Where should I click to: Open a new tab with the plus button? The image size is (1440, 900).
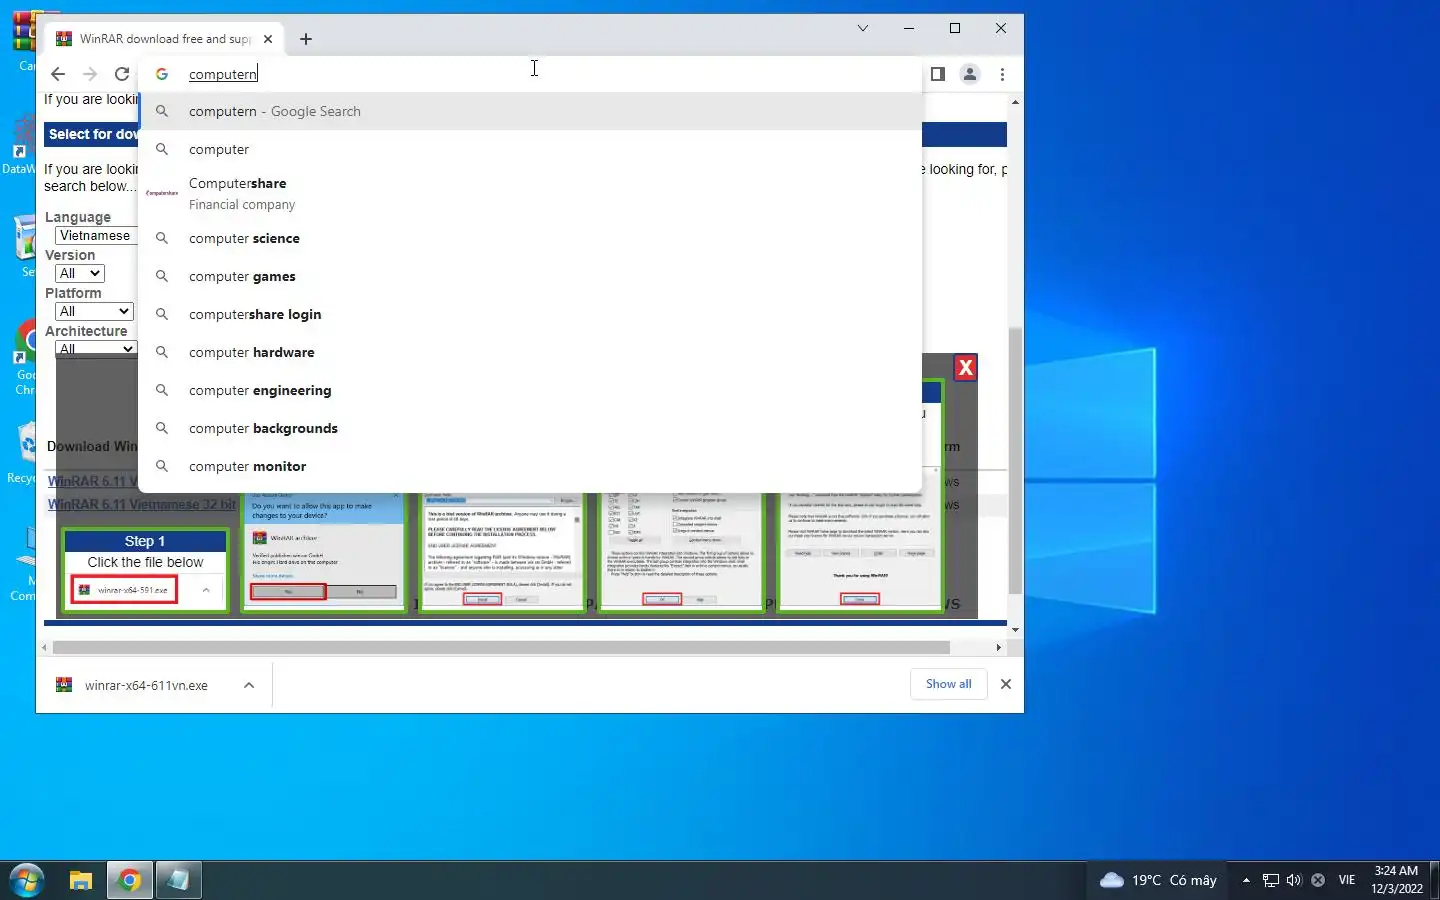pyautogui.click(x=306, y=39)
